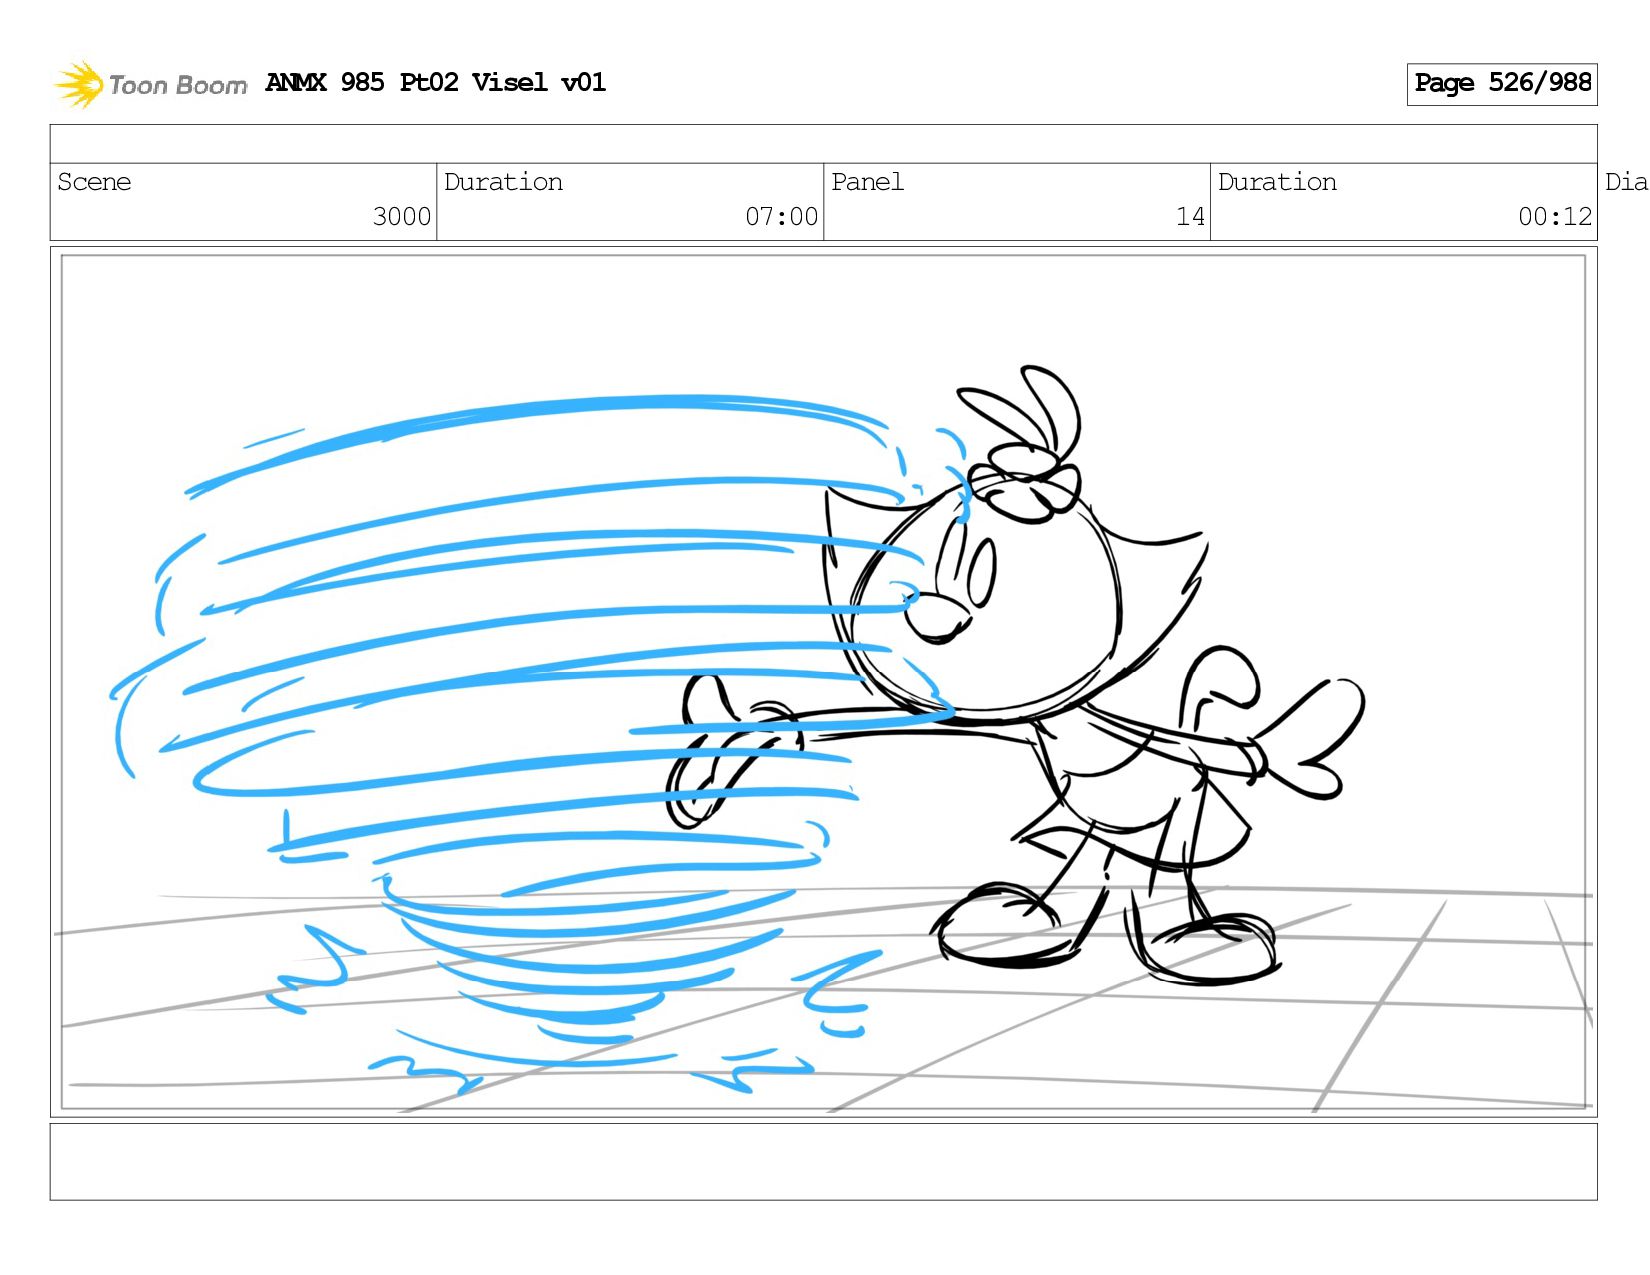
Task: Select panel duration value '00:12'
Action: (x=1555, y=217)
